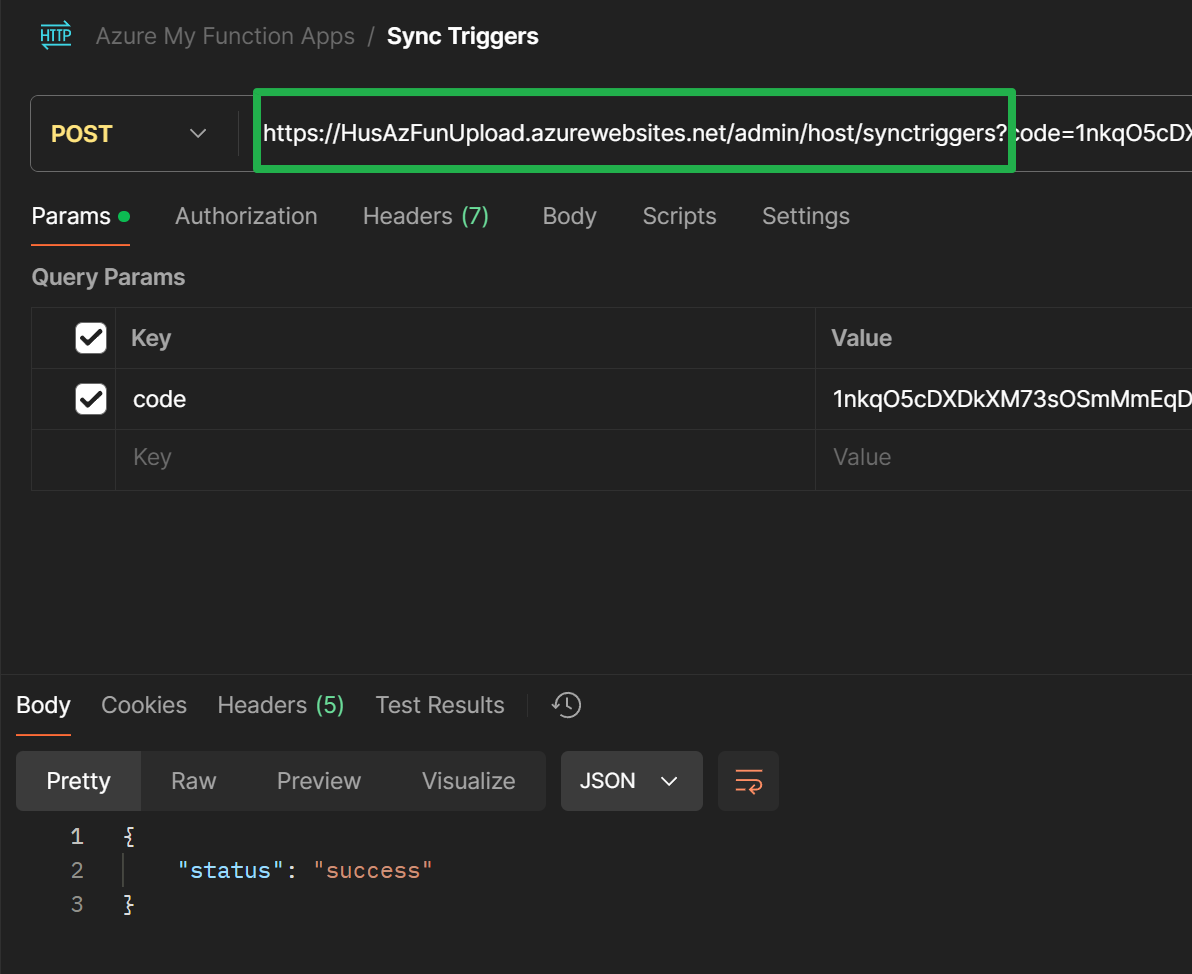Toggle the select-all Key header checkbox
1192x974 pixels.
(90, 338)
